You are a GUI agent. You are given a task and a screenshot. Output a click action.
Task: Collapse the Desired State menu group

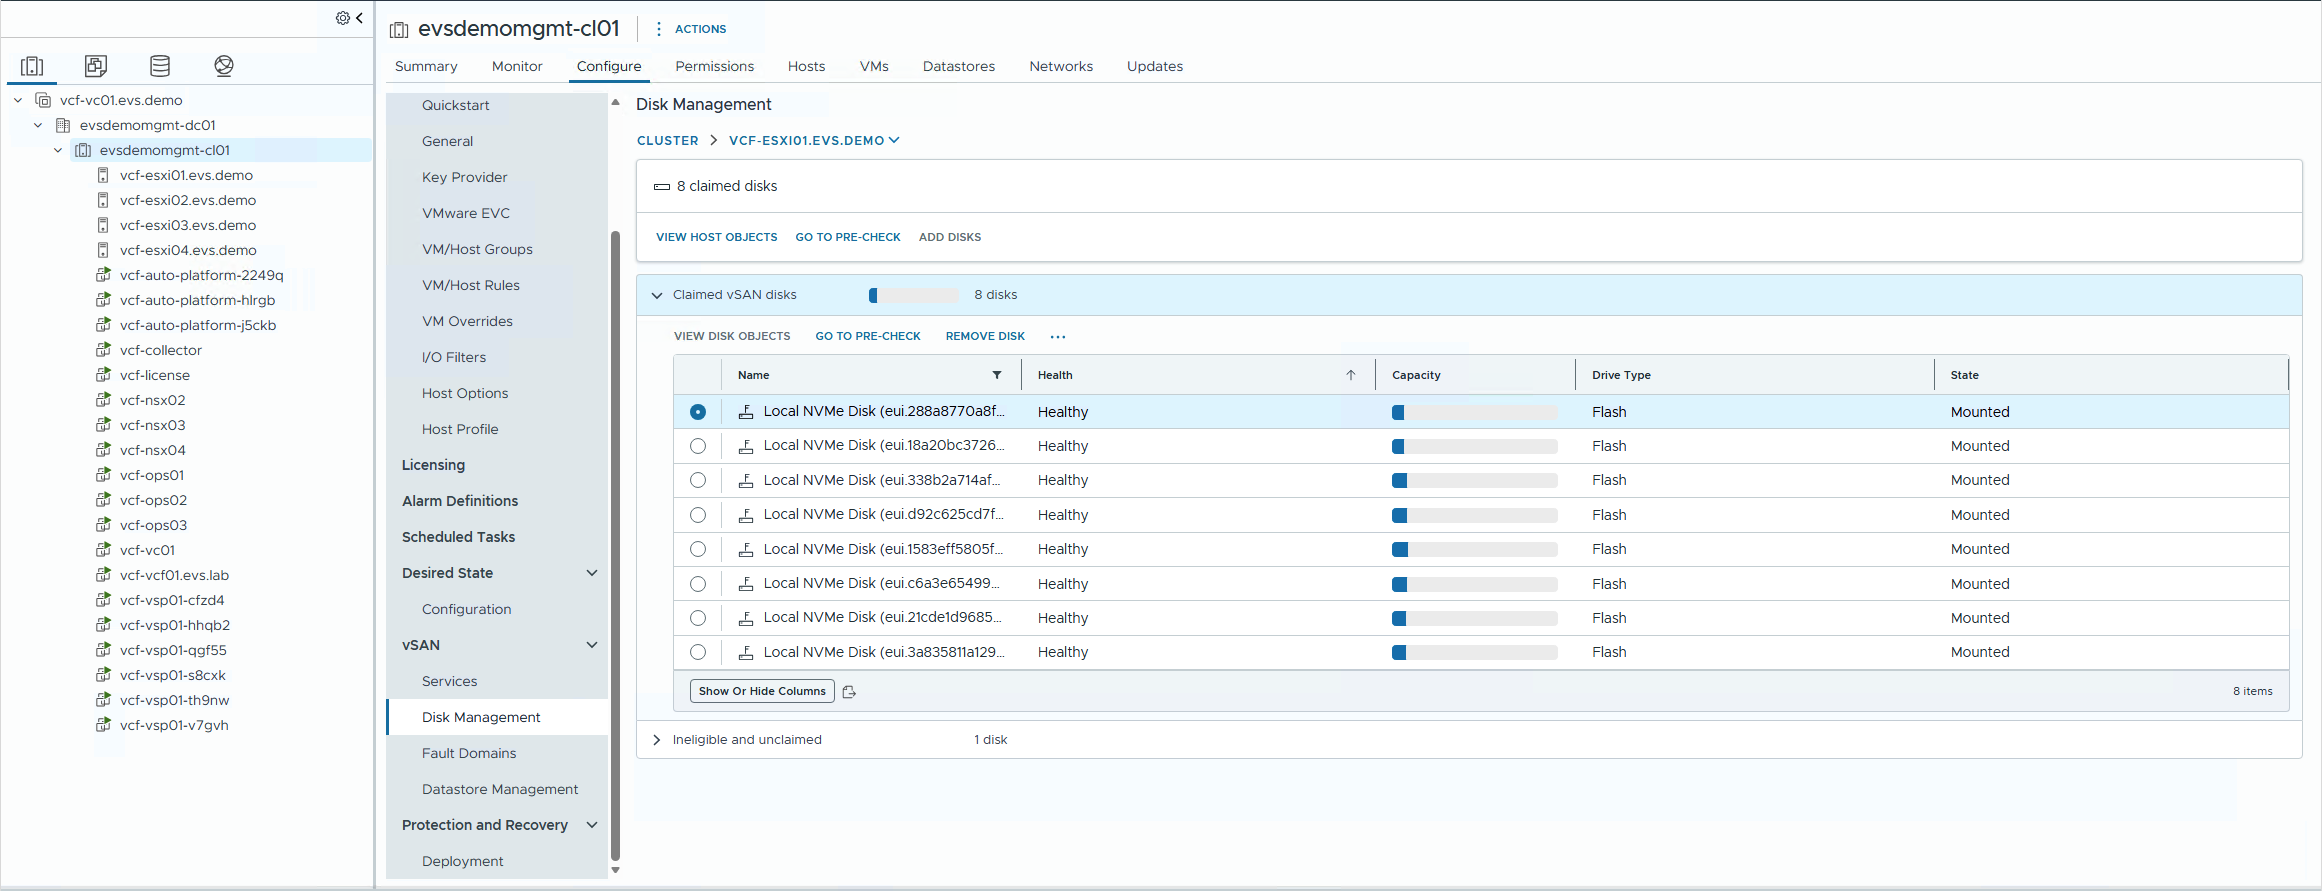click(592, 573)
